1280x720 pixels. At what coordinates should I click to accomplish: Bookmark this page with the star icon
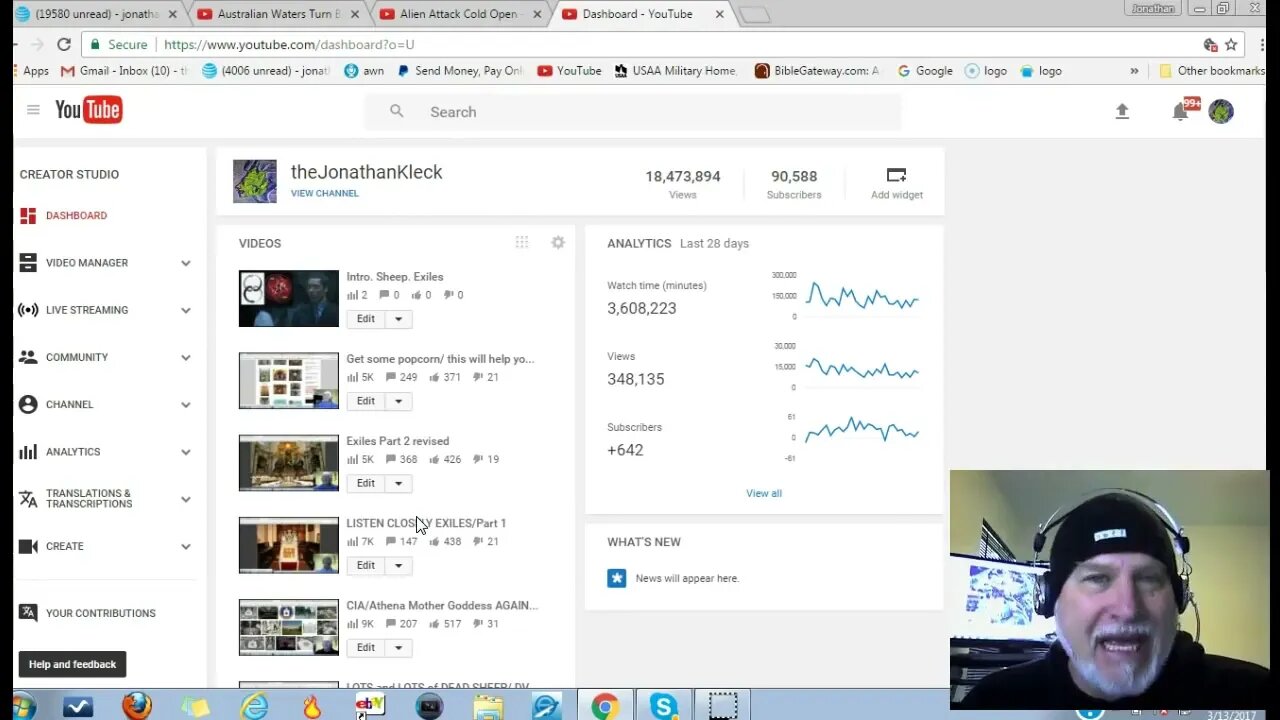click(1231, 44)
